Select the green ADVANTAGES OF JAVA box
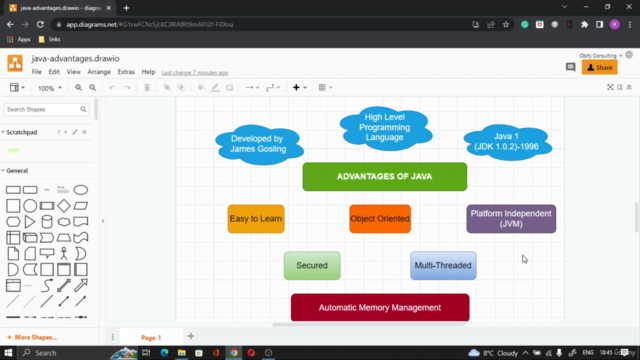 coord(385,177)
